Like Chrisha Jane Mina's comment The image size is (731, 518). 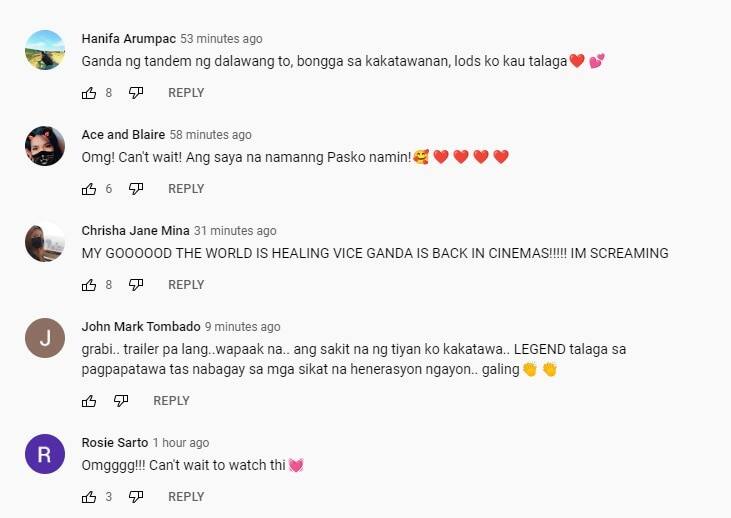[89, 285]
